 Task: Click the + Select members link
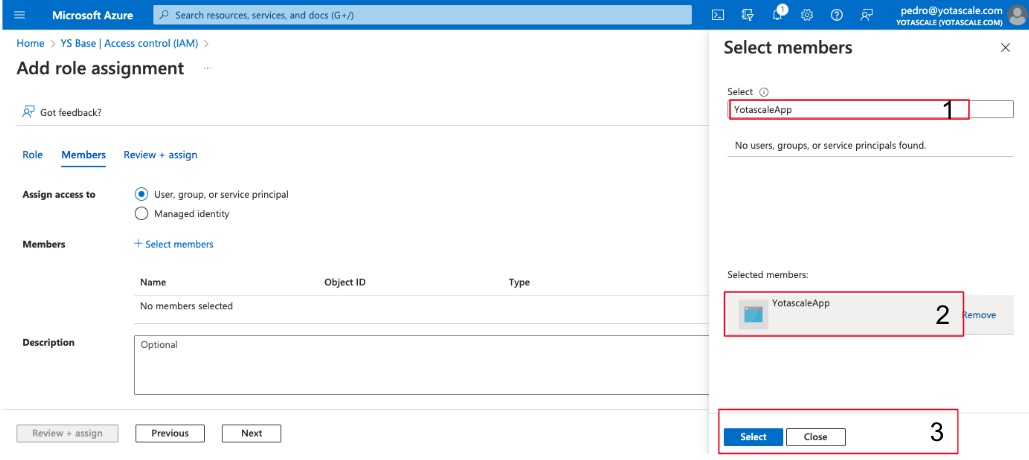(173, 244)
